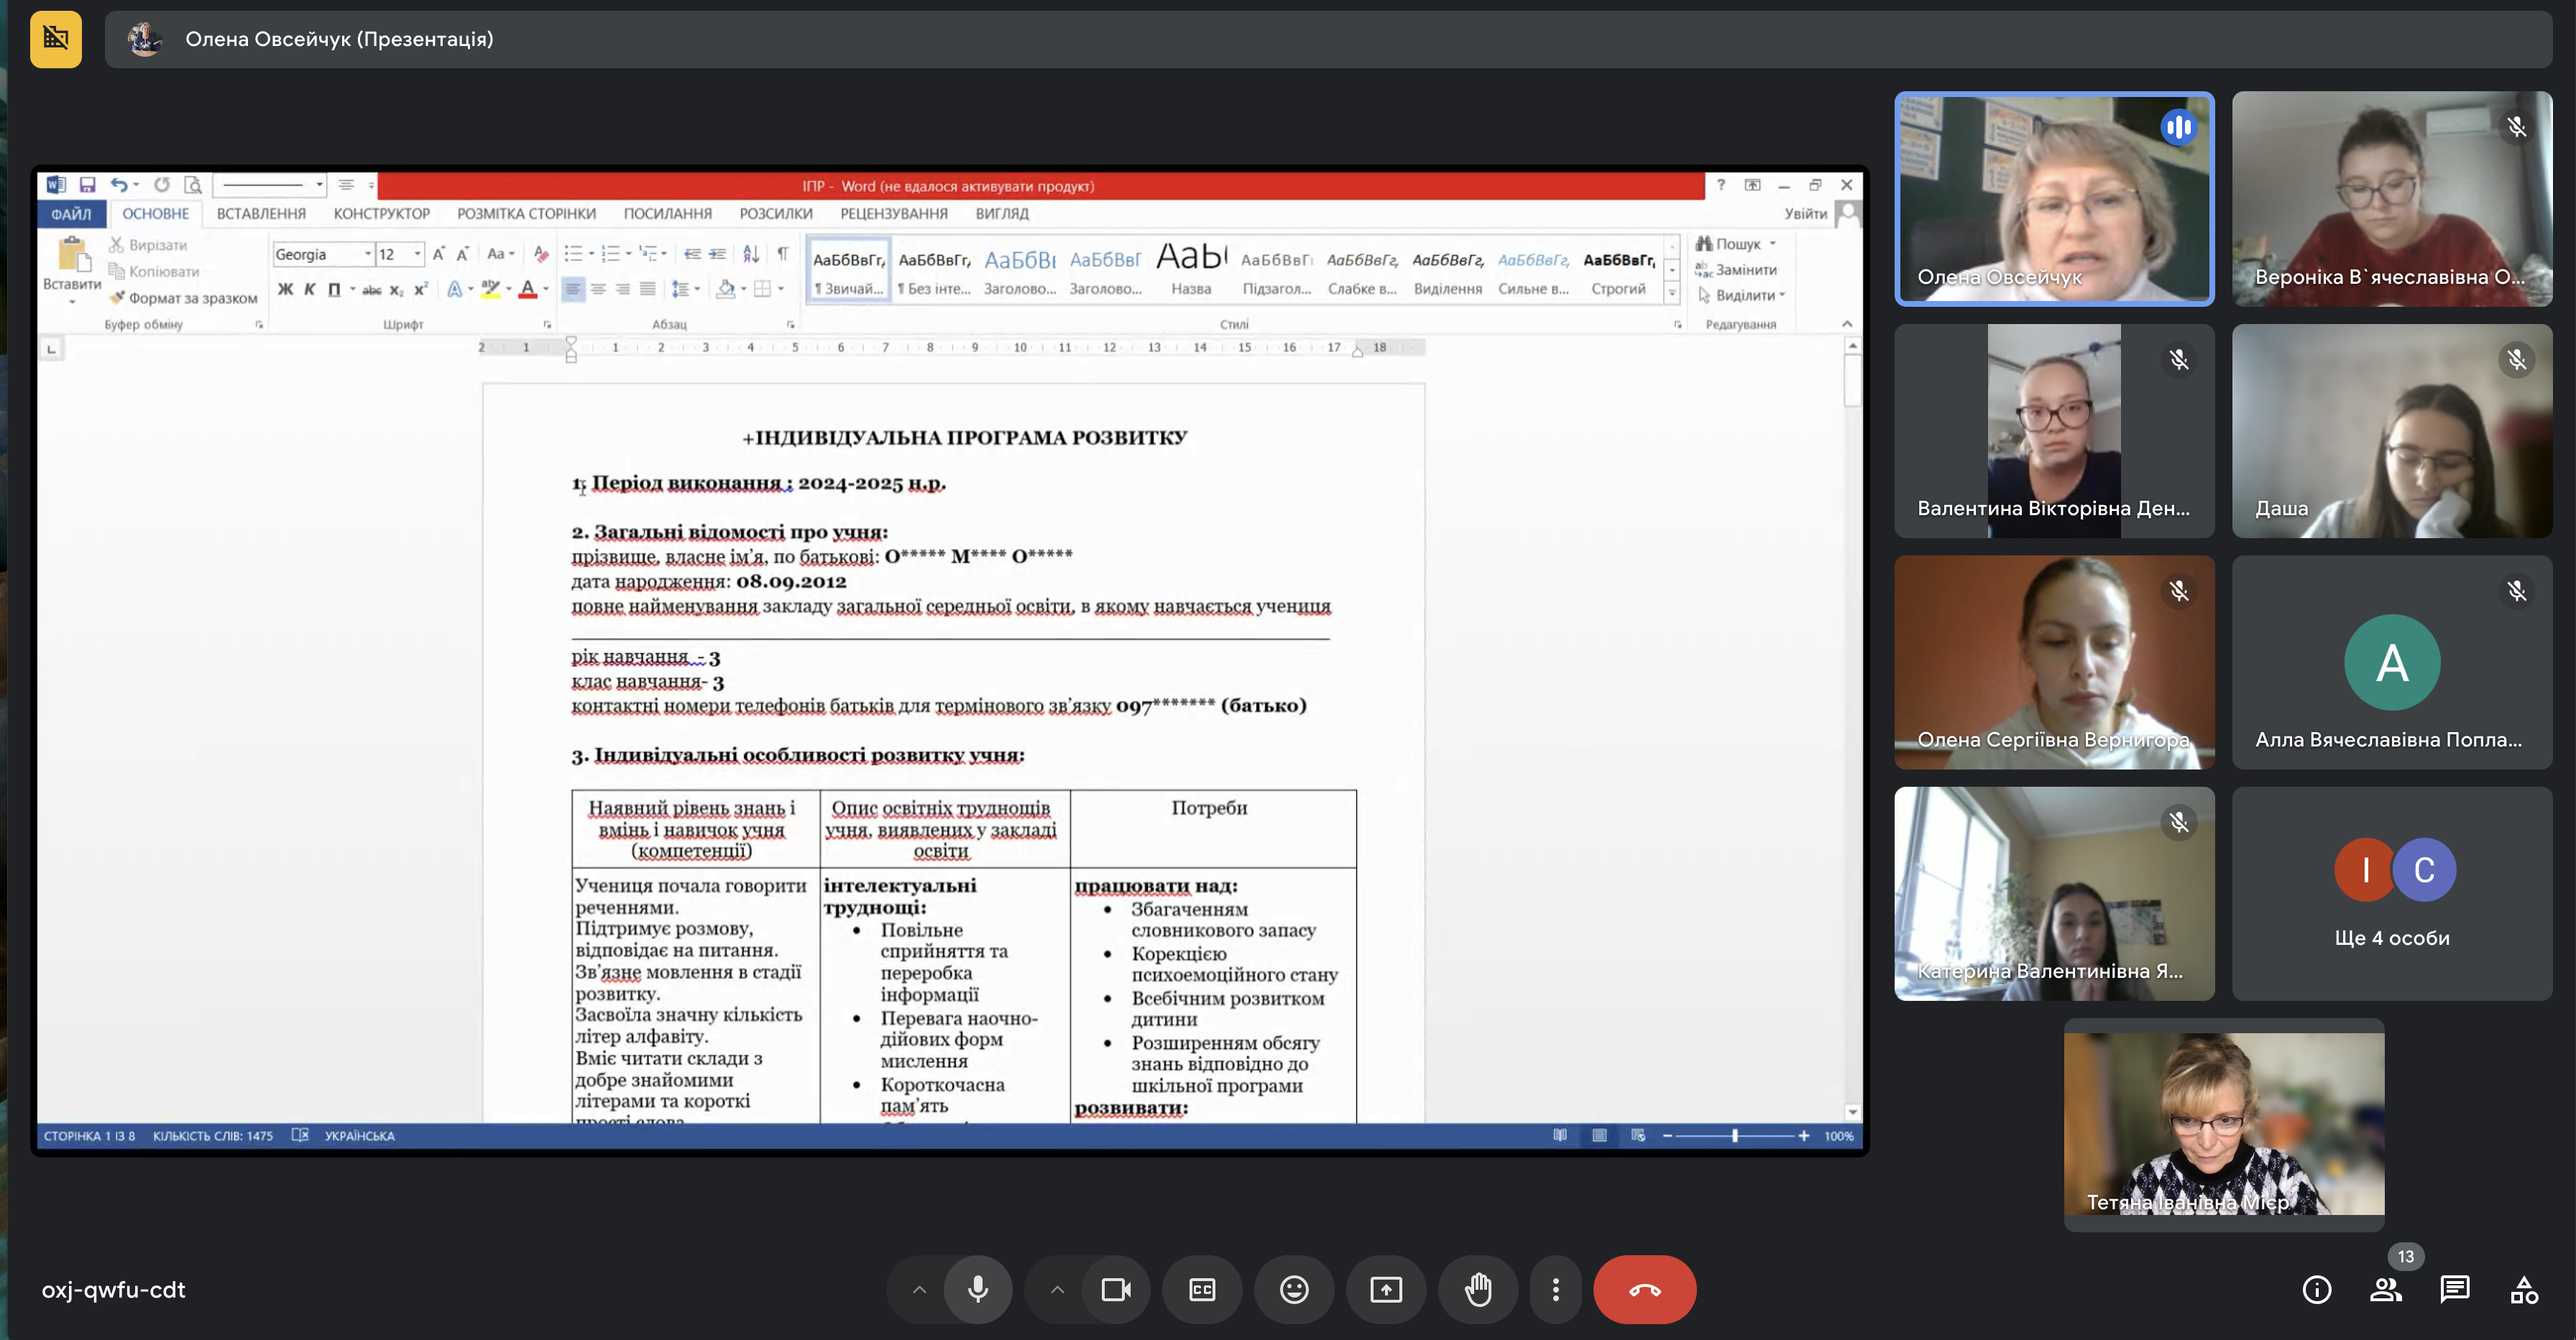Switch to the ВСТАВЛЕННЯ ribbon tab
The height and width of the screenshot is (1340, 2576).
[x=261, y=214]
